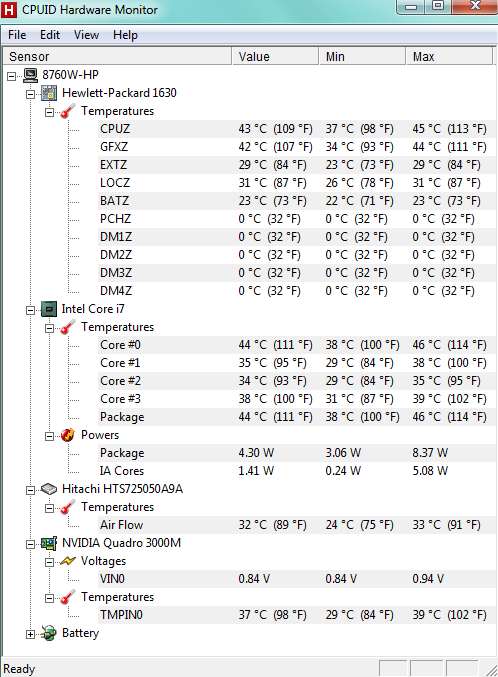The image size is (498, 677).
Task: Click the Hitachi hard drive icon
Action: [x=49, y=489]
